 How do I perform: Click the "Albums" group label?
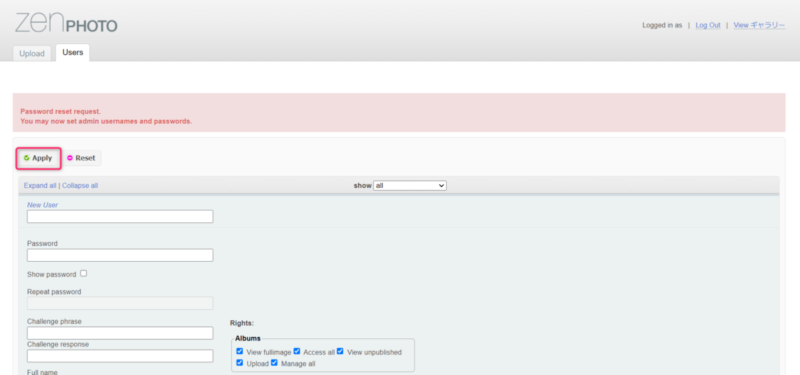tap(248, 338)
